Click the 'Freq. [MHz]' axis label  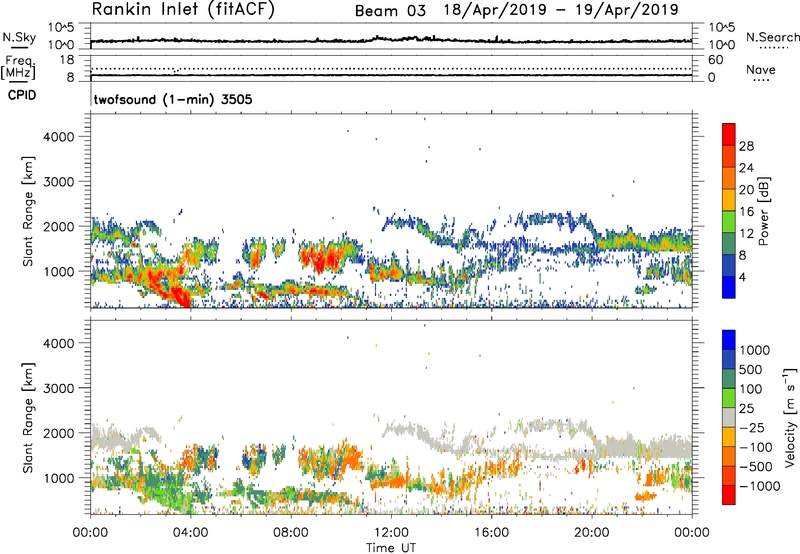pos(18,68)
